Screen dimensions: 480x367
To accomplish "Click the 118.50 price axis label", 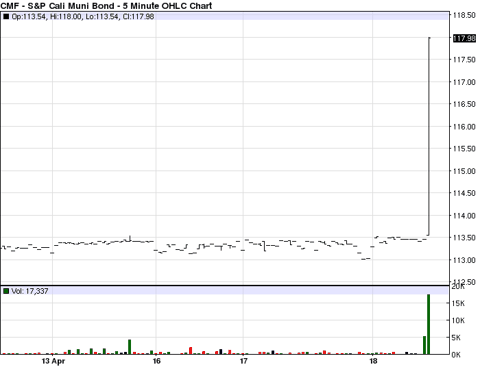I will 464,15.
